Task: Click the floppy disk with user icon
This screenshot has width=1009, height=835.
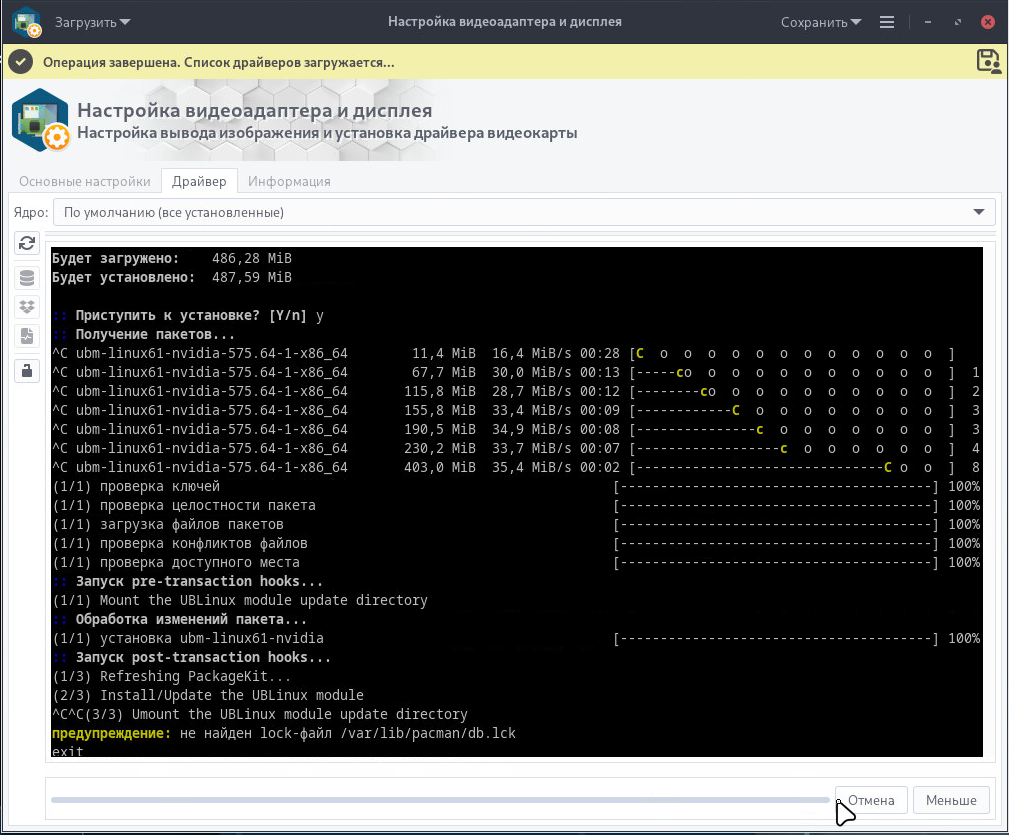Action: (988, 61)
